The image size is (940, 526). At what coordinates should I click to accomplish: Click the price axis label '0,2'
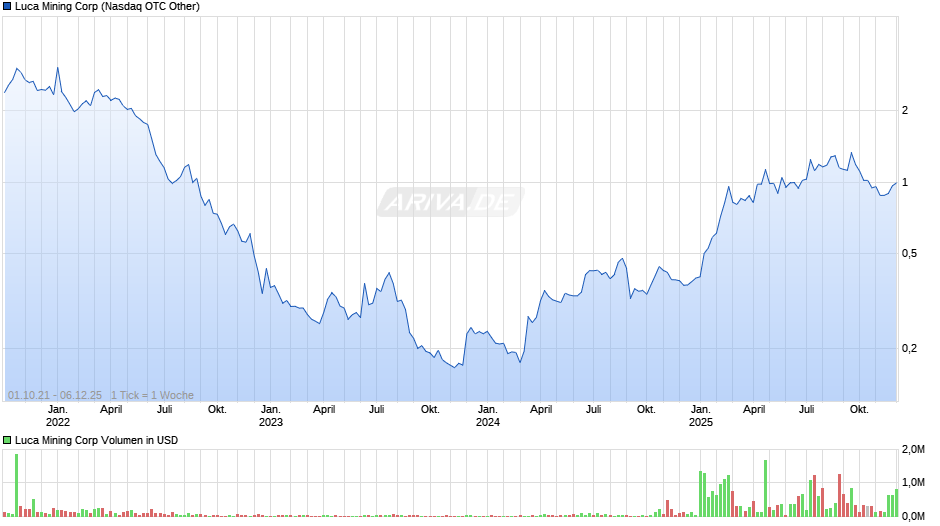pyautogui.click(x=909, y=348)
